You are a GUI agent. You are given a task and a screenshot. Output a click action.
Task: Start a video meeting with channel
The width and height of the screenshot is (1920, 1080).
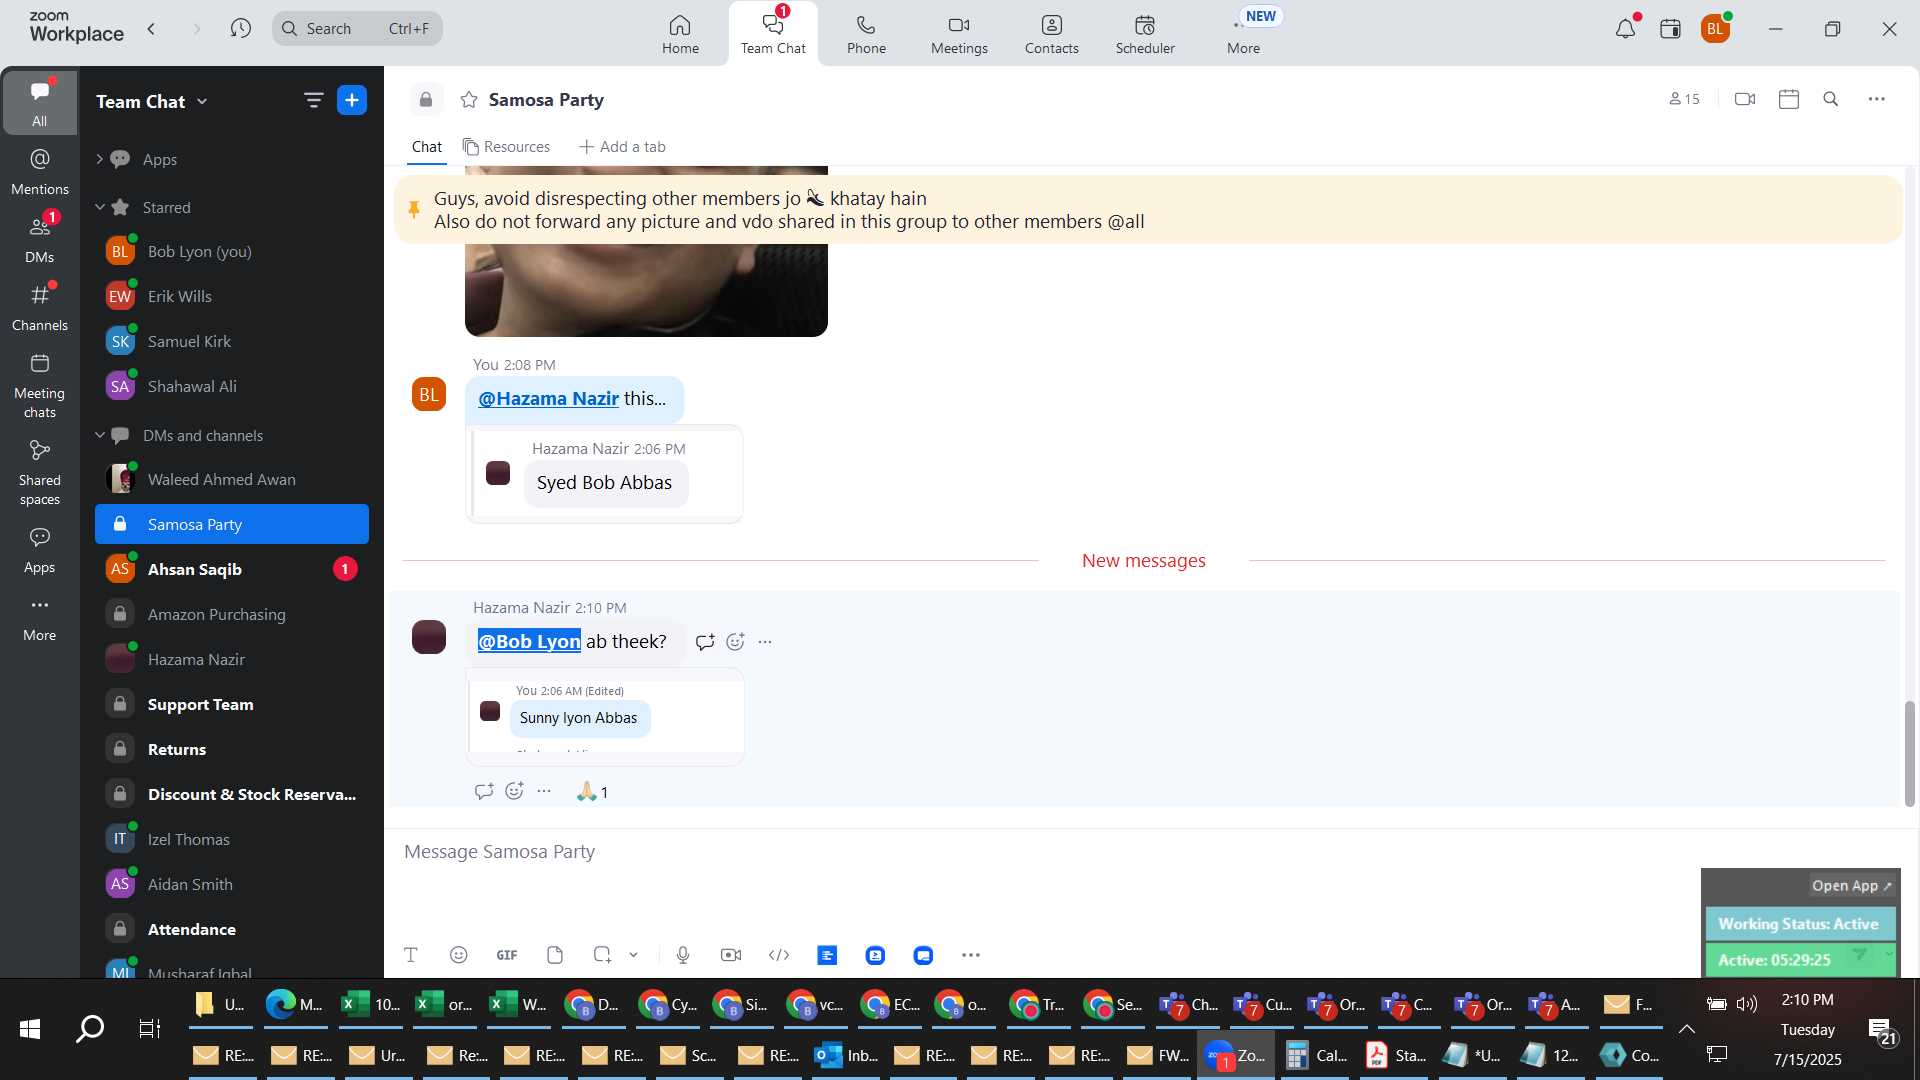[x=1745, y=99]
